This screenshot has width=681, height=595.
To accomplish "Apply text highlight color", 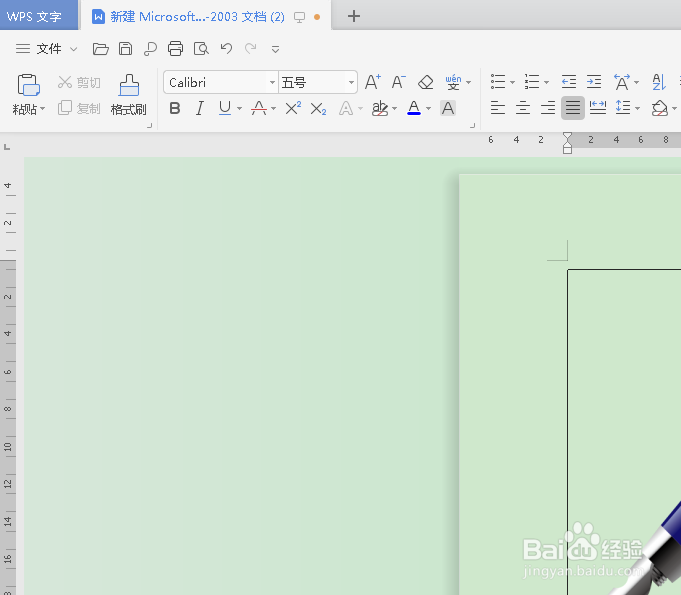I will coord(380,108).
